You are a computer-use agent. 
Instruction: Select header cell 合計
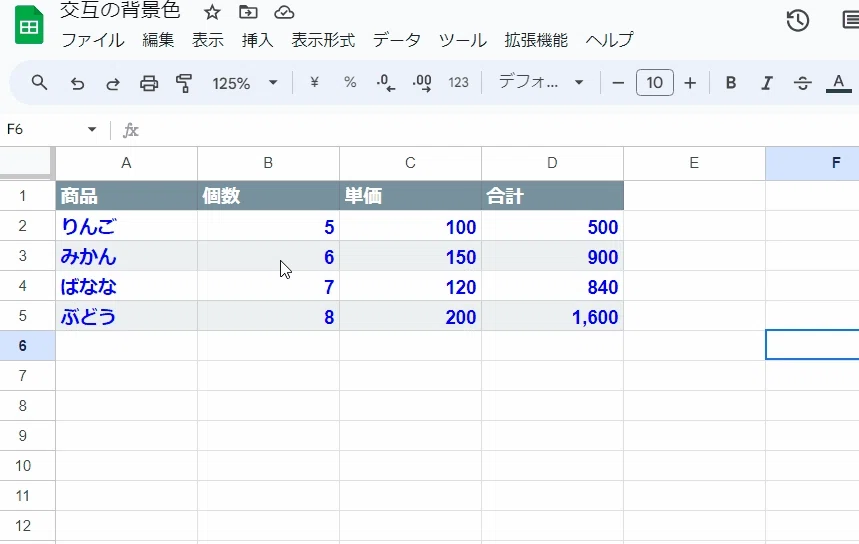552,196
